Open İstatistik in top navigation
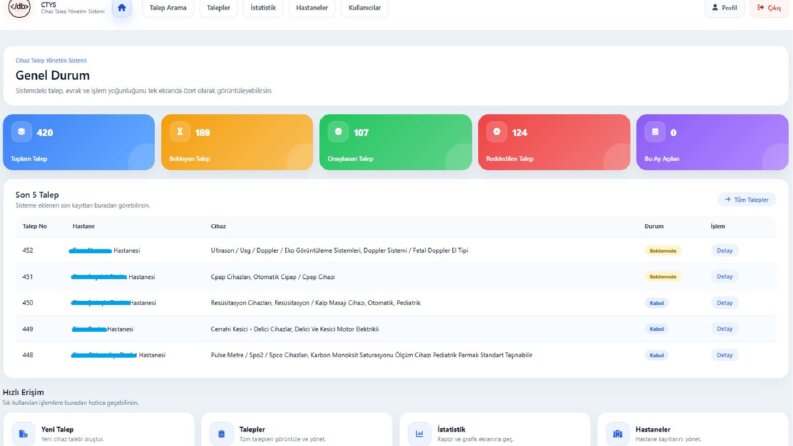 point(263,8)
